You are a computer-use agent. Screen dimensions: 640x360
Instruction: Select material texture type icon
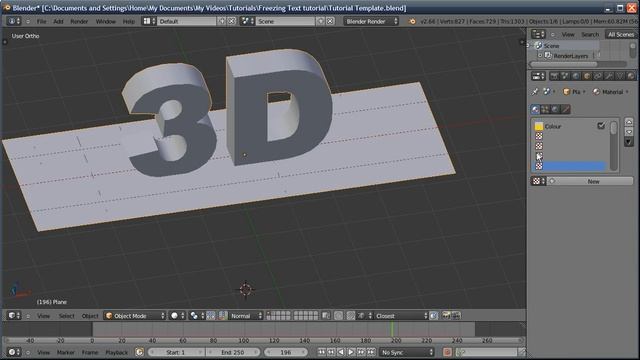[x=536, y=109]
